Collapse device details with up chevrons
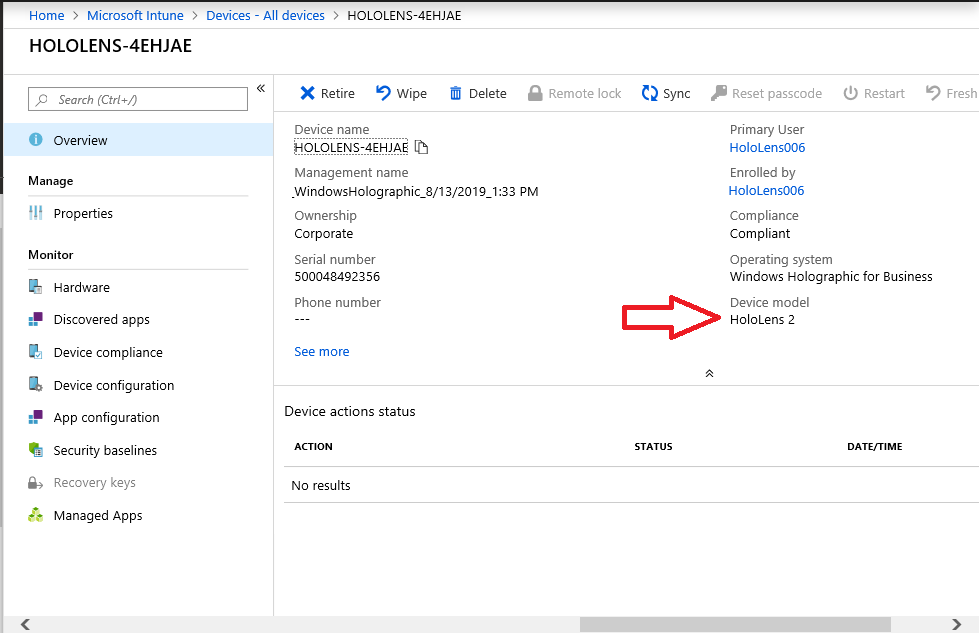The image size is (980, 634). click(709, 373)
